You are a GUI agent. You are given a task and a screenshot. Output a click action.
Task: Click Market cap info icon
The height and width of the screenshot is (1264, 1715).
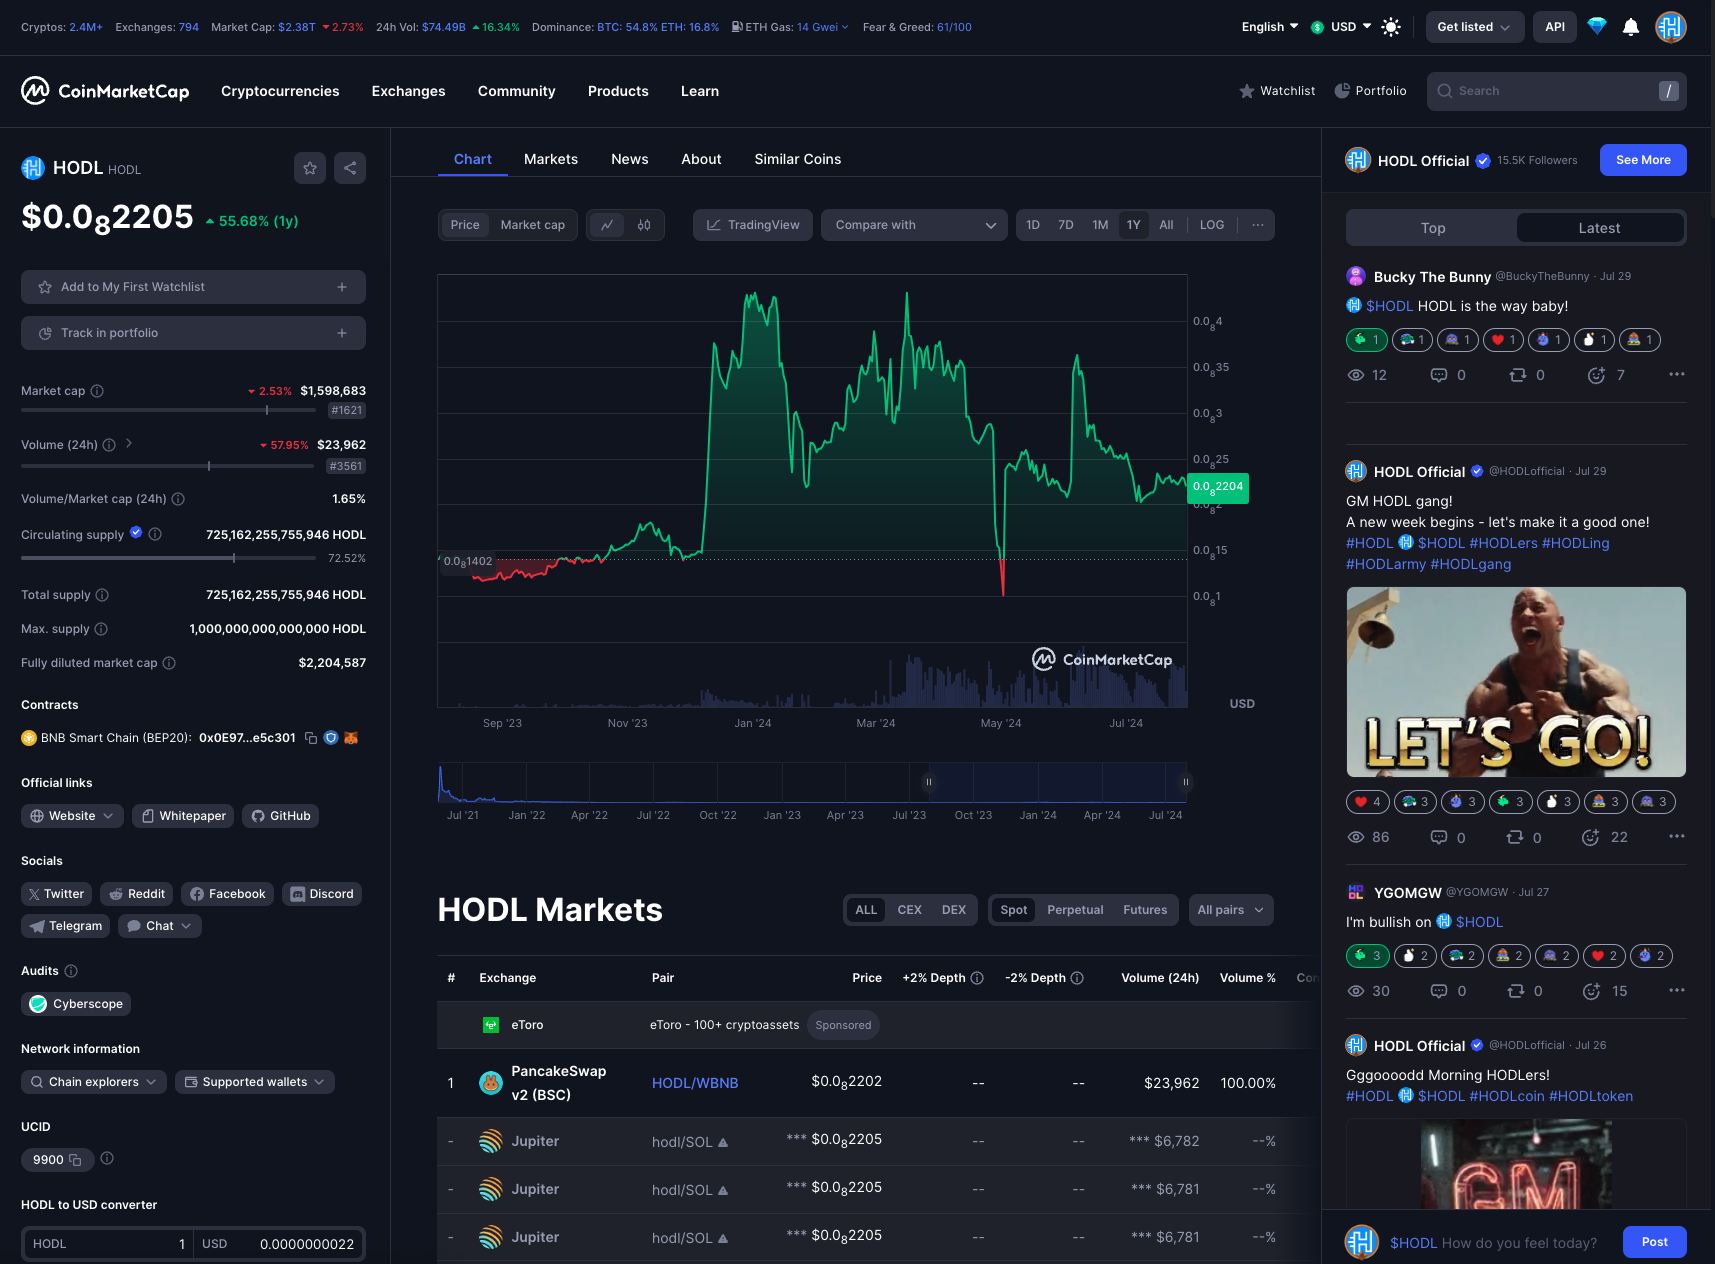(x=97, y=391)
